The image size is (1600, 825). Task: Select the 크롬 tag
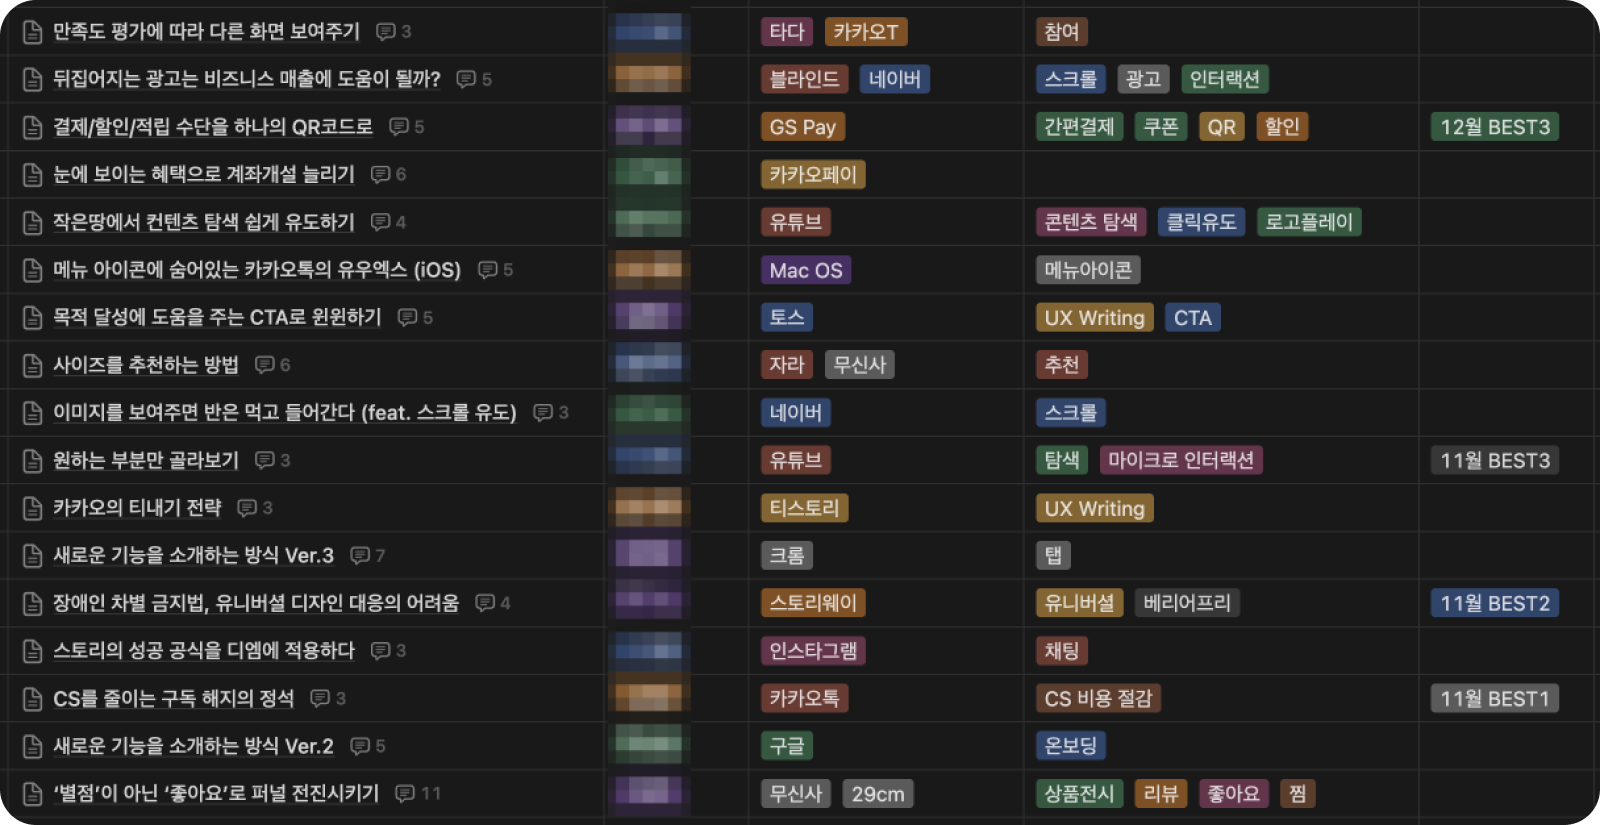tap(787, 556)
